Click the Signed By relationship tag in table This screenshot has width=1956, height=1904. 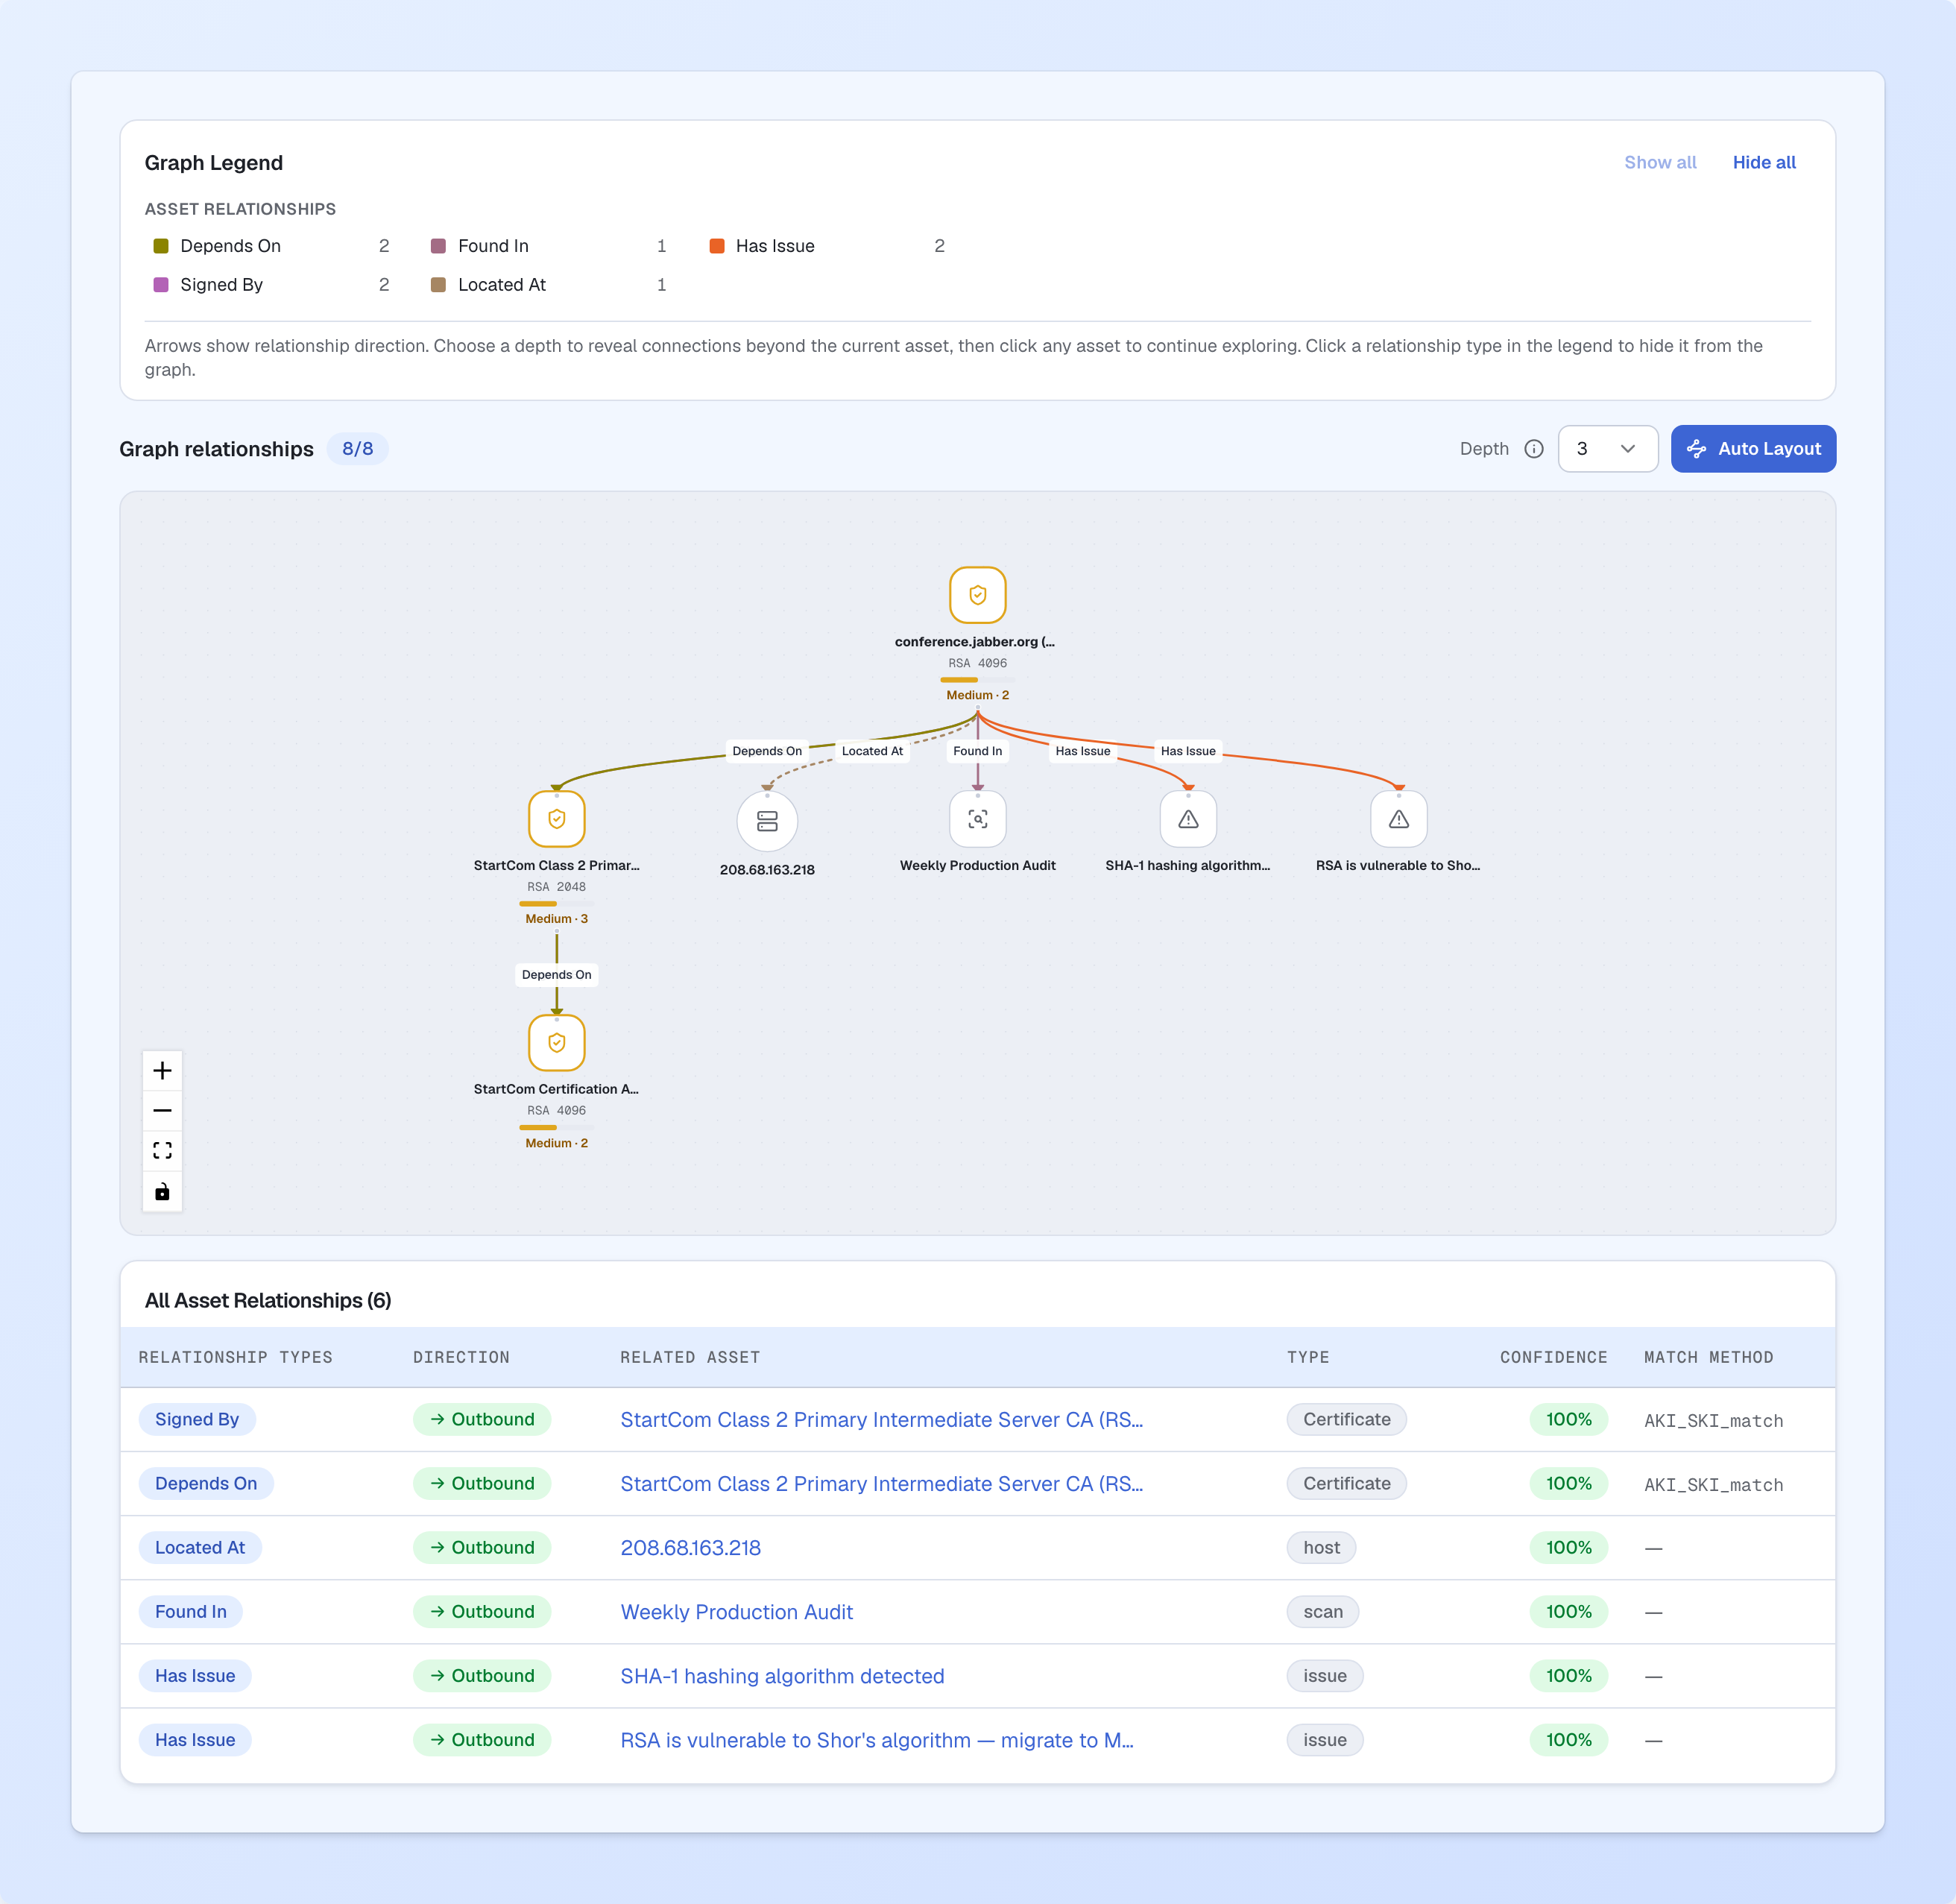pos(197,1419)
